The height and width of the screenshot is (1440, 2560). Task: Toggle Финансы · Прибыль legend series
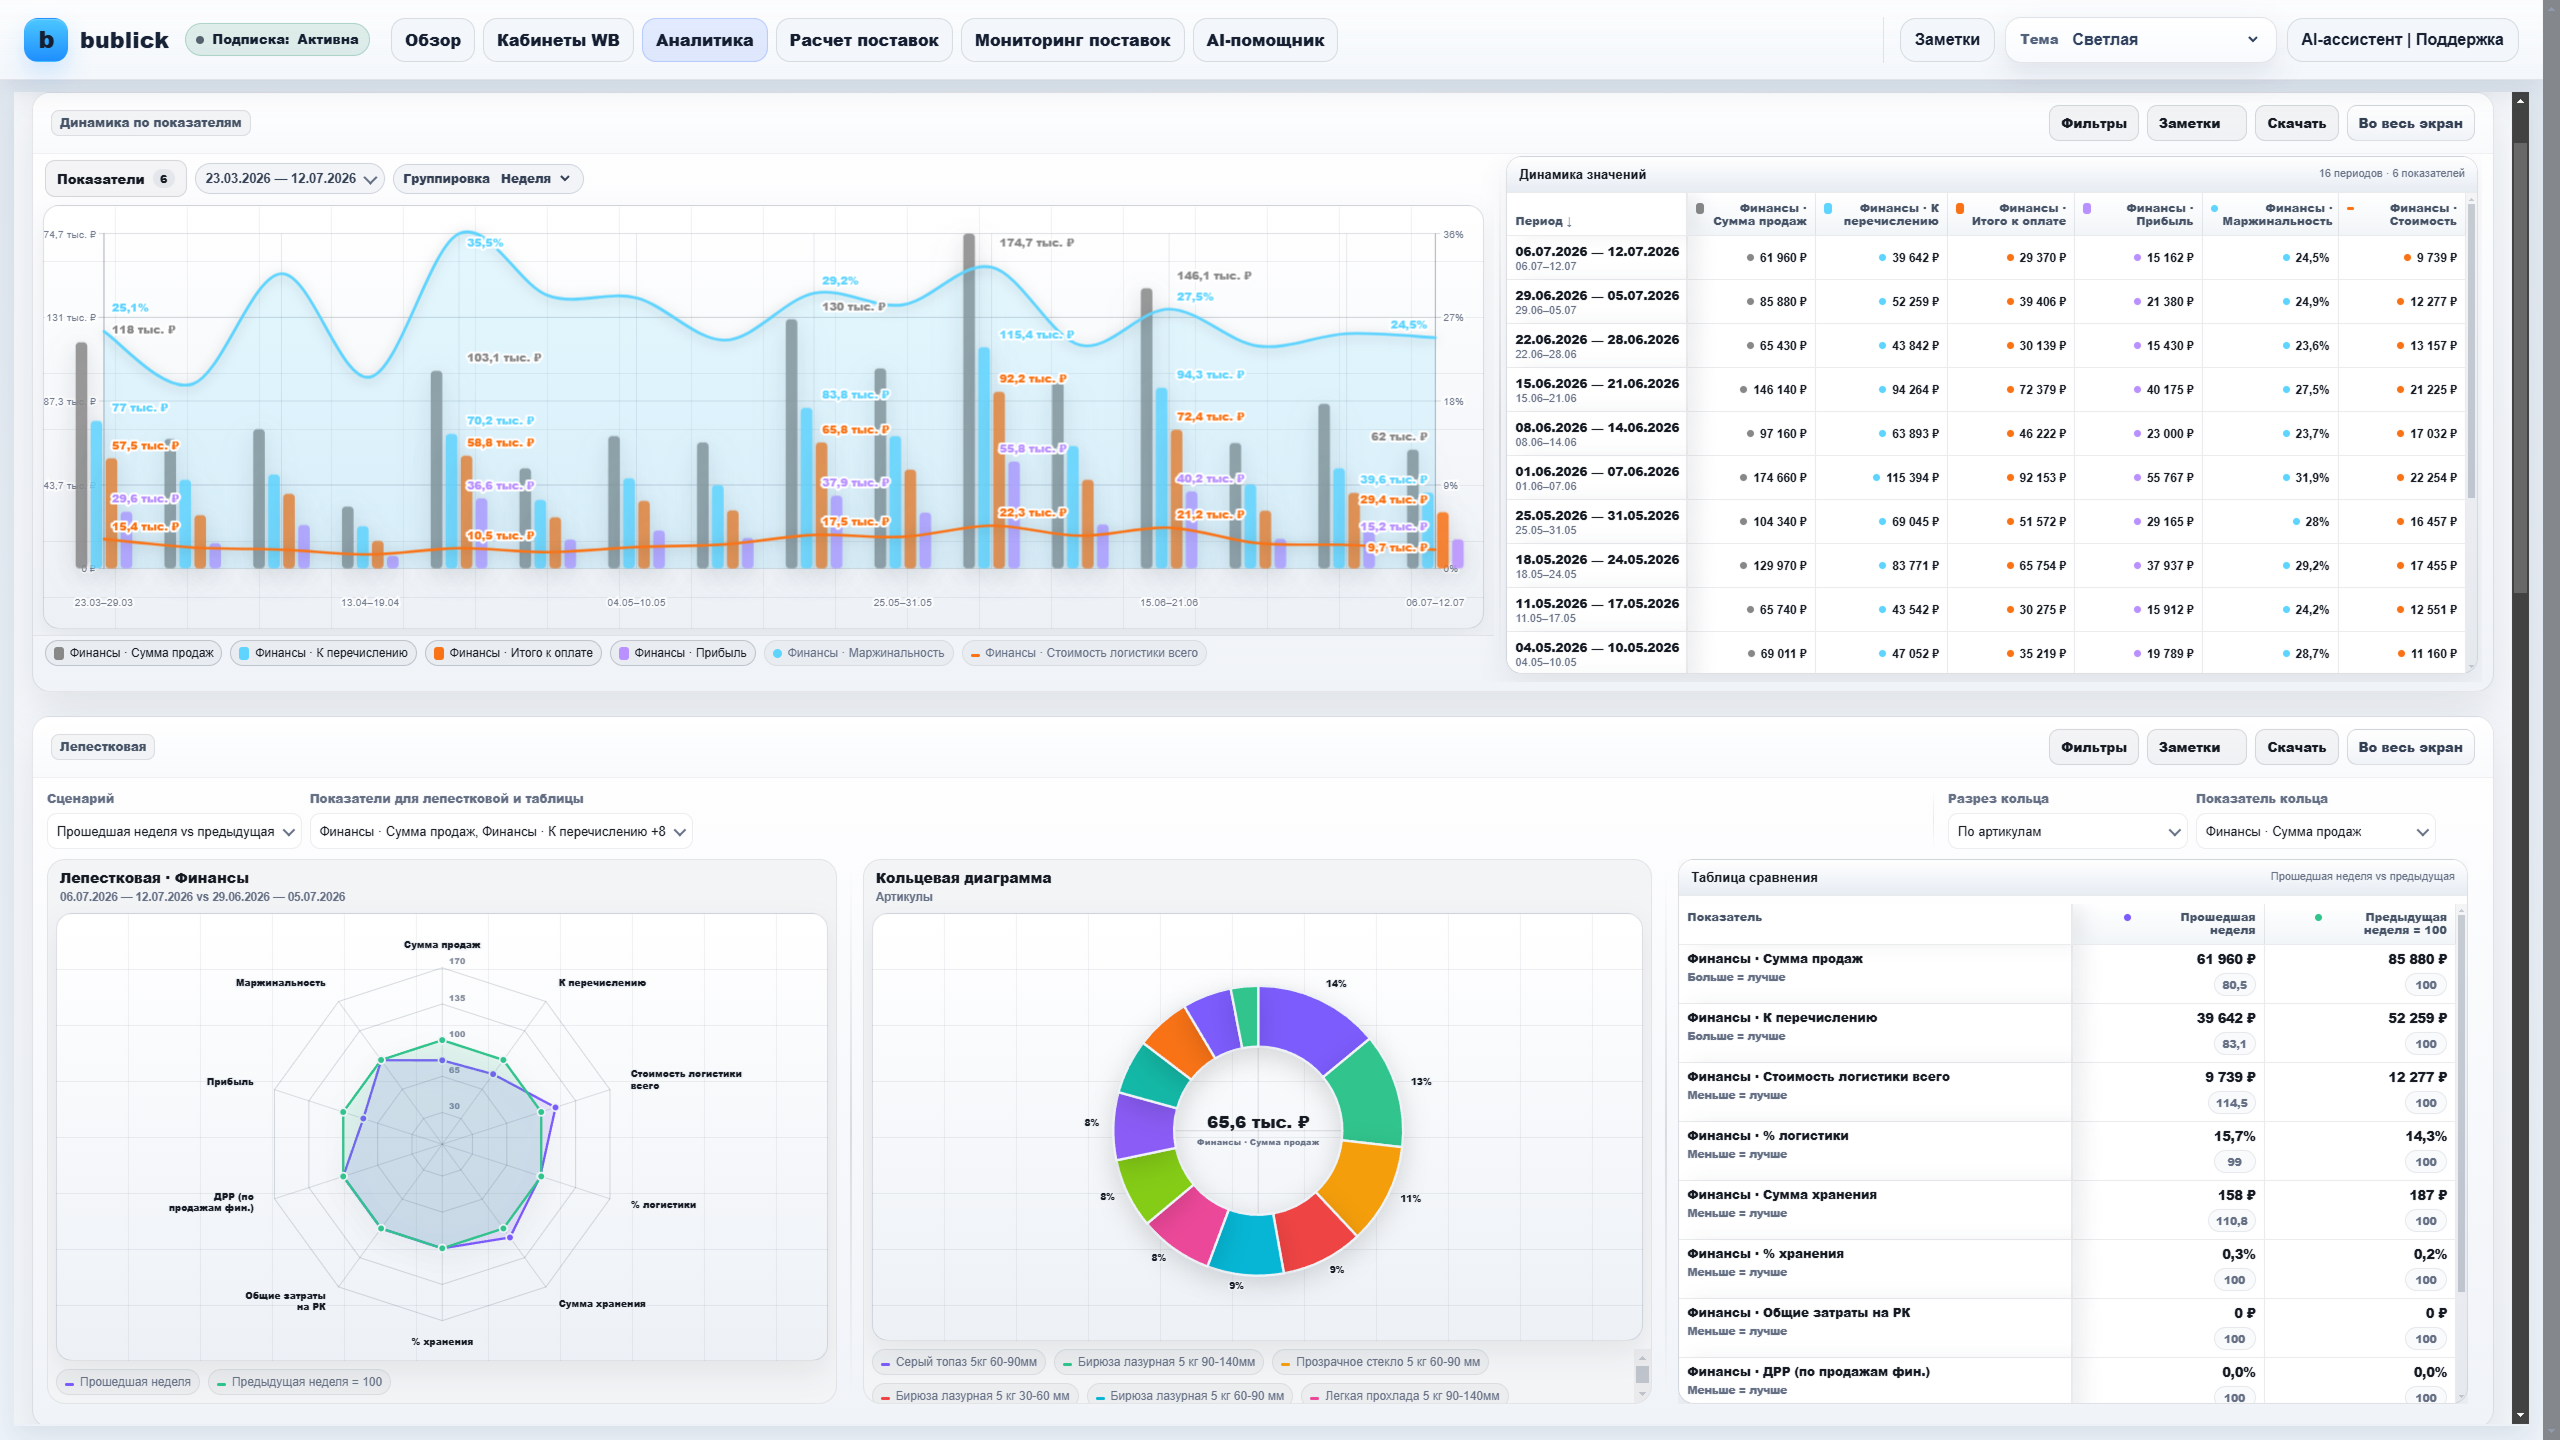point(683,653)
